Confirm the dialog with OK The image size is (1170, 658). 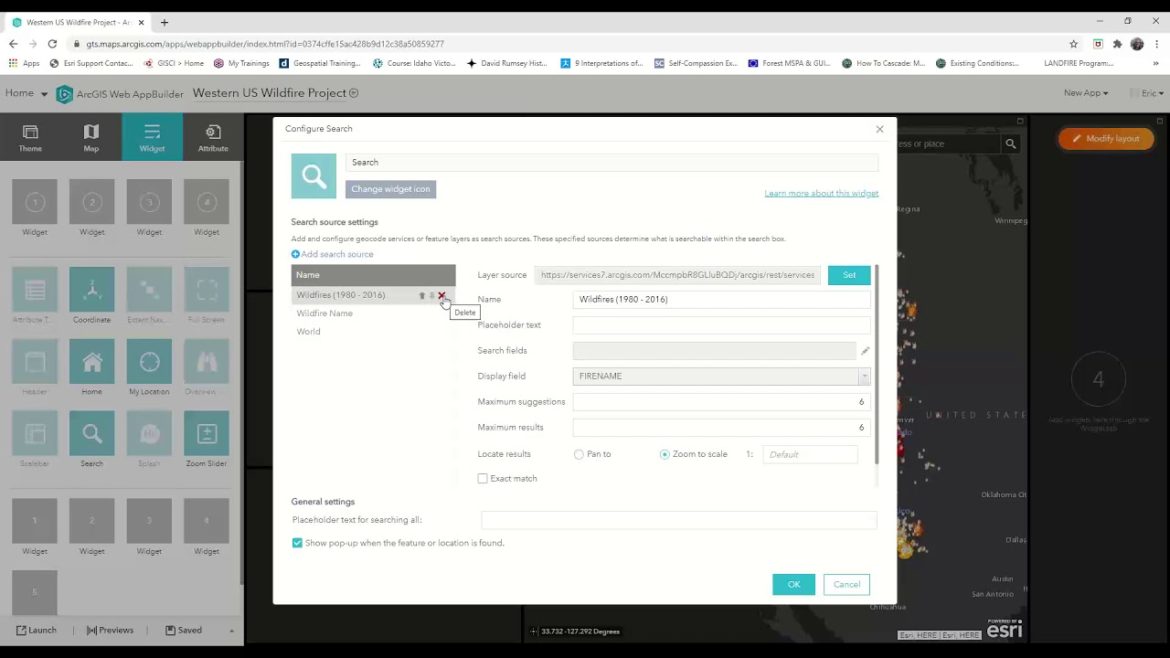tap(794, 584)
